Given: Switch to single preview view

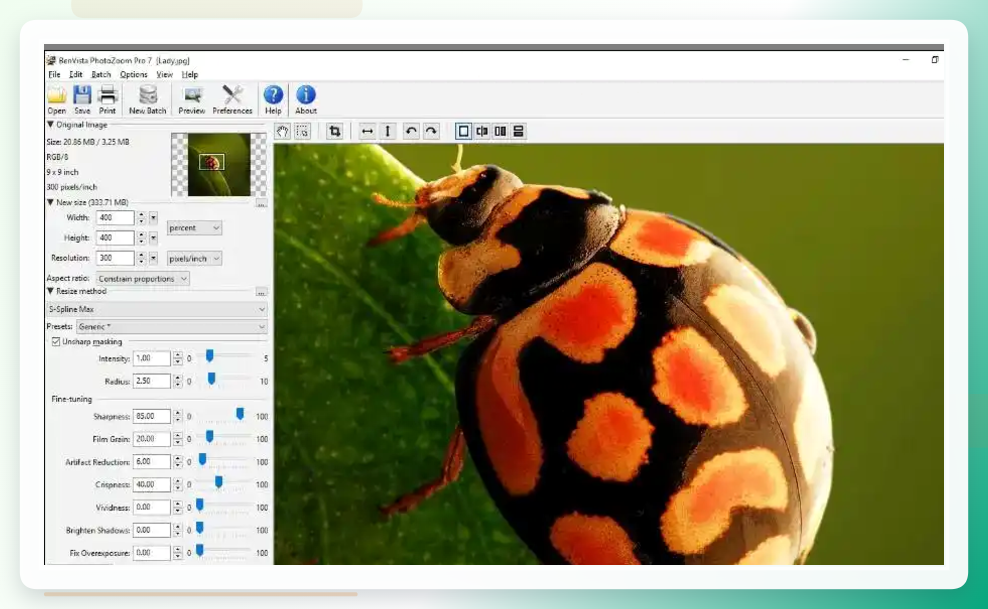Looking at the screenshot, I should point(463,131).
